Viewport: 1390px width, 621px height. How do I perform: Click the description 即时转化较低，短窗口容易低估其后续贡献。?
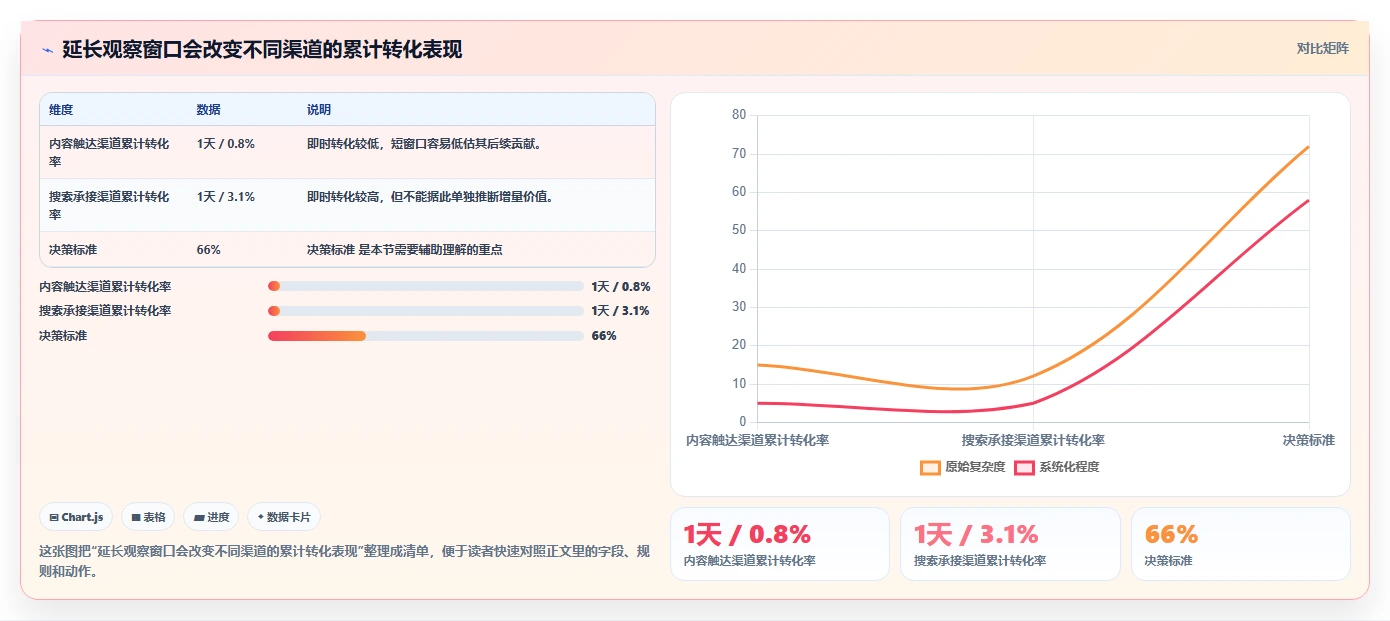coord(425,144)
